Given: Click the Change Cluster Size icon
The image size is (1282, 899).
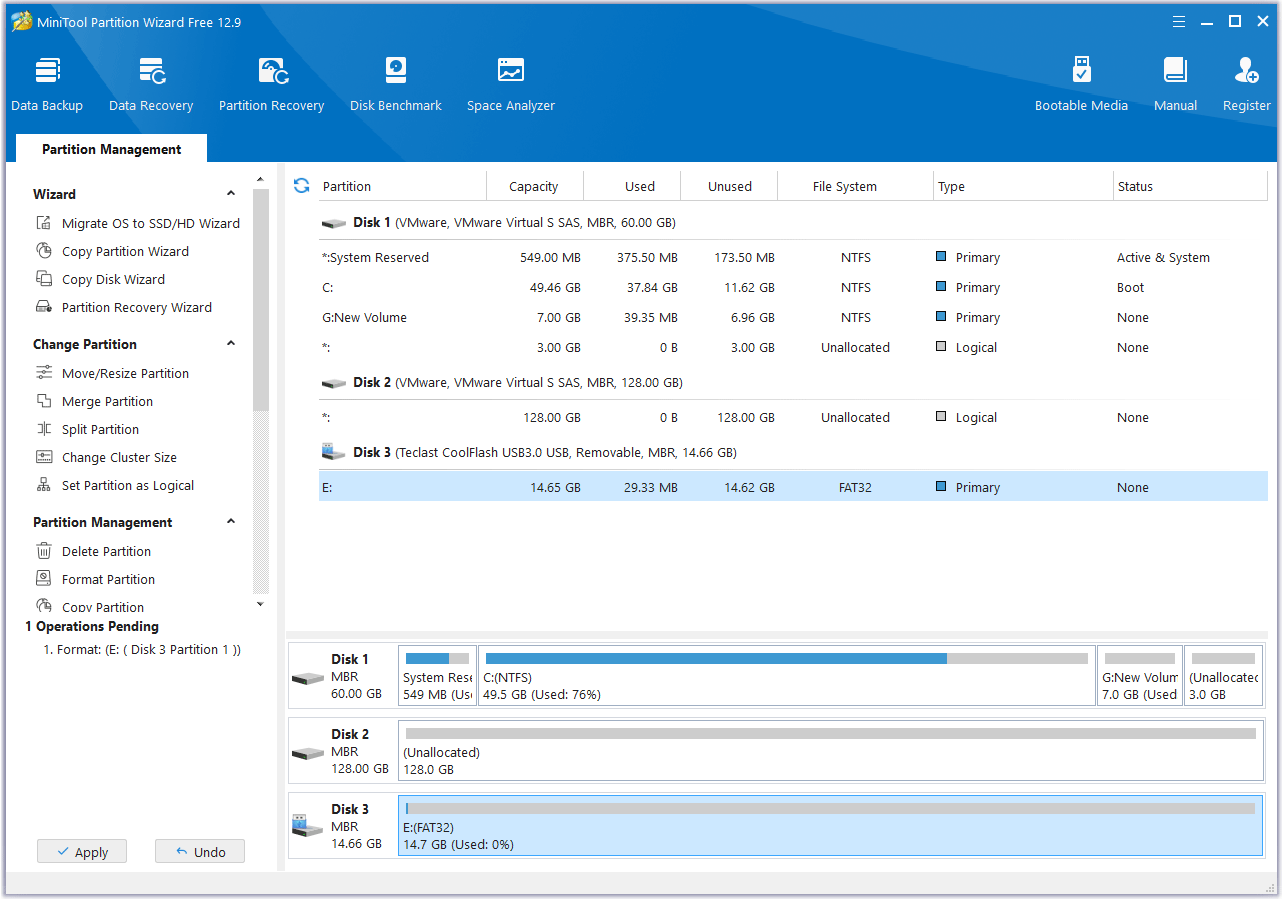Looking at the screenshot, I should (x=44, y=457).
